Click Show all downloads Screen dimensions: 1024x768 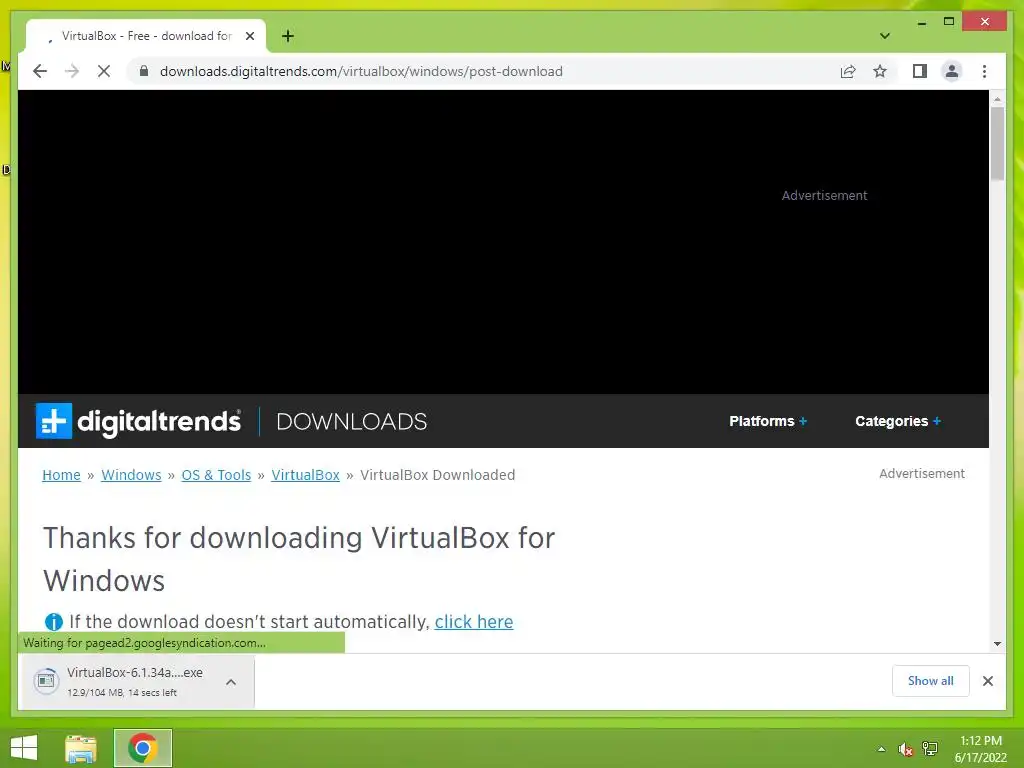[931, 680]
